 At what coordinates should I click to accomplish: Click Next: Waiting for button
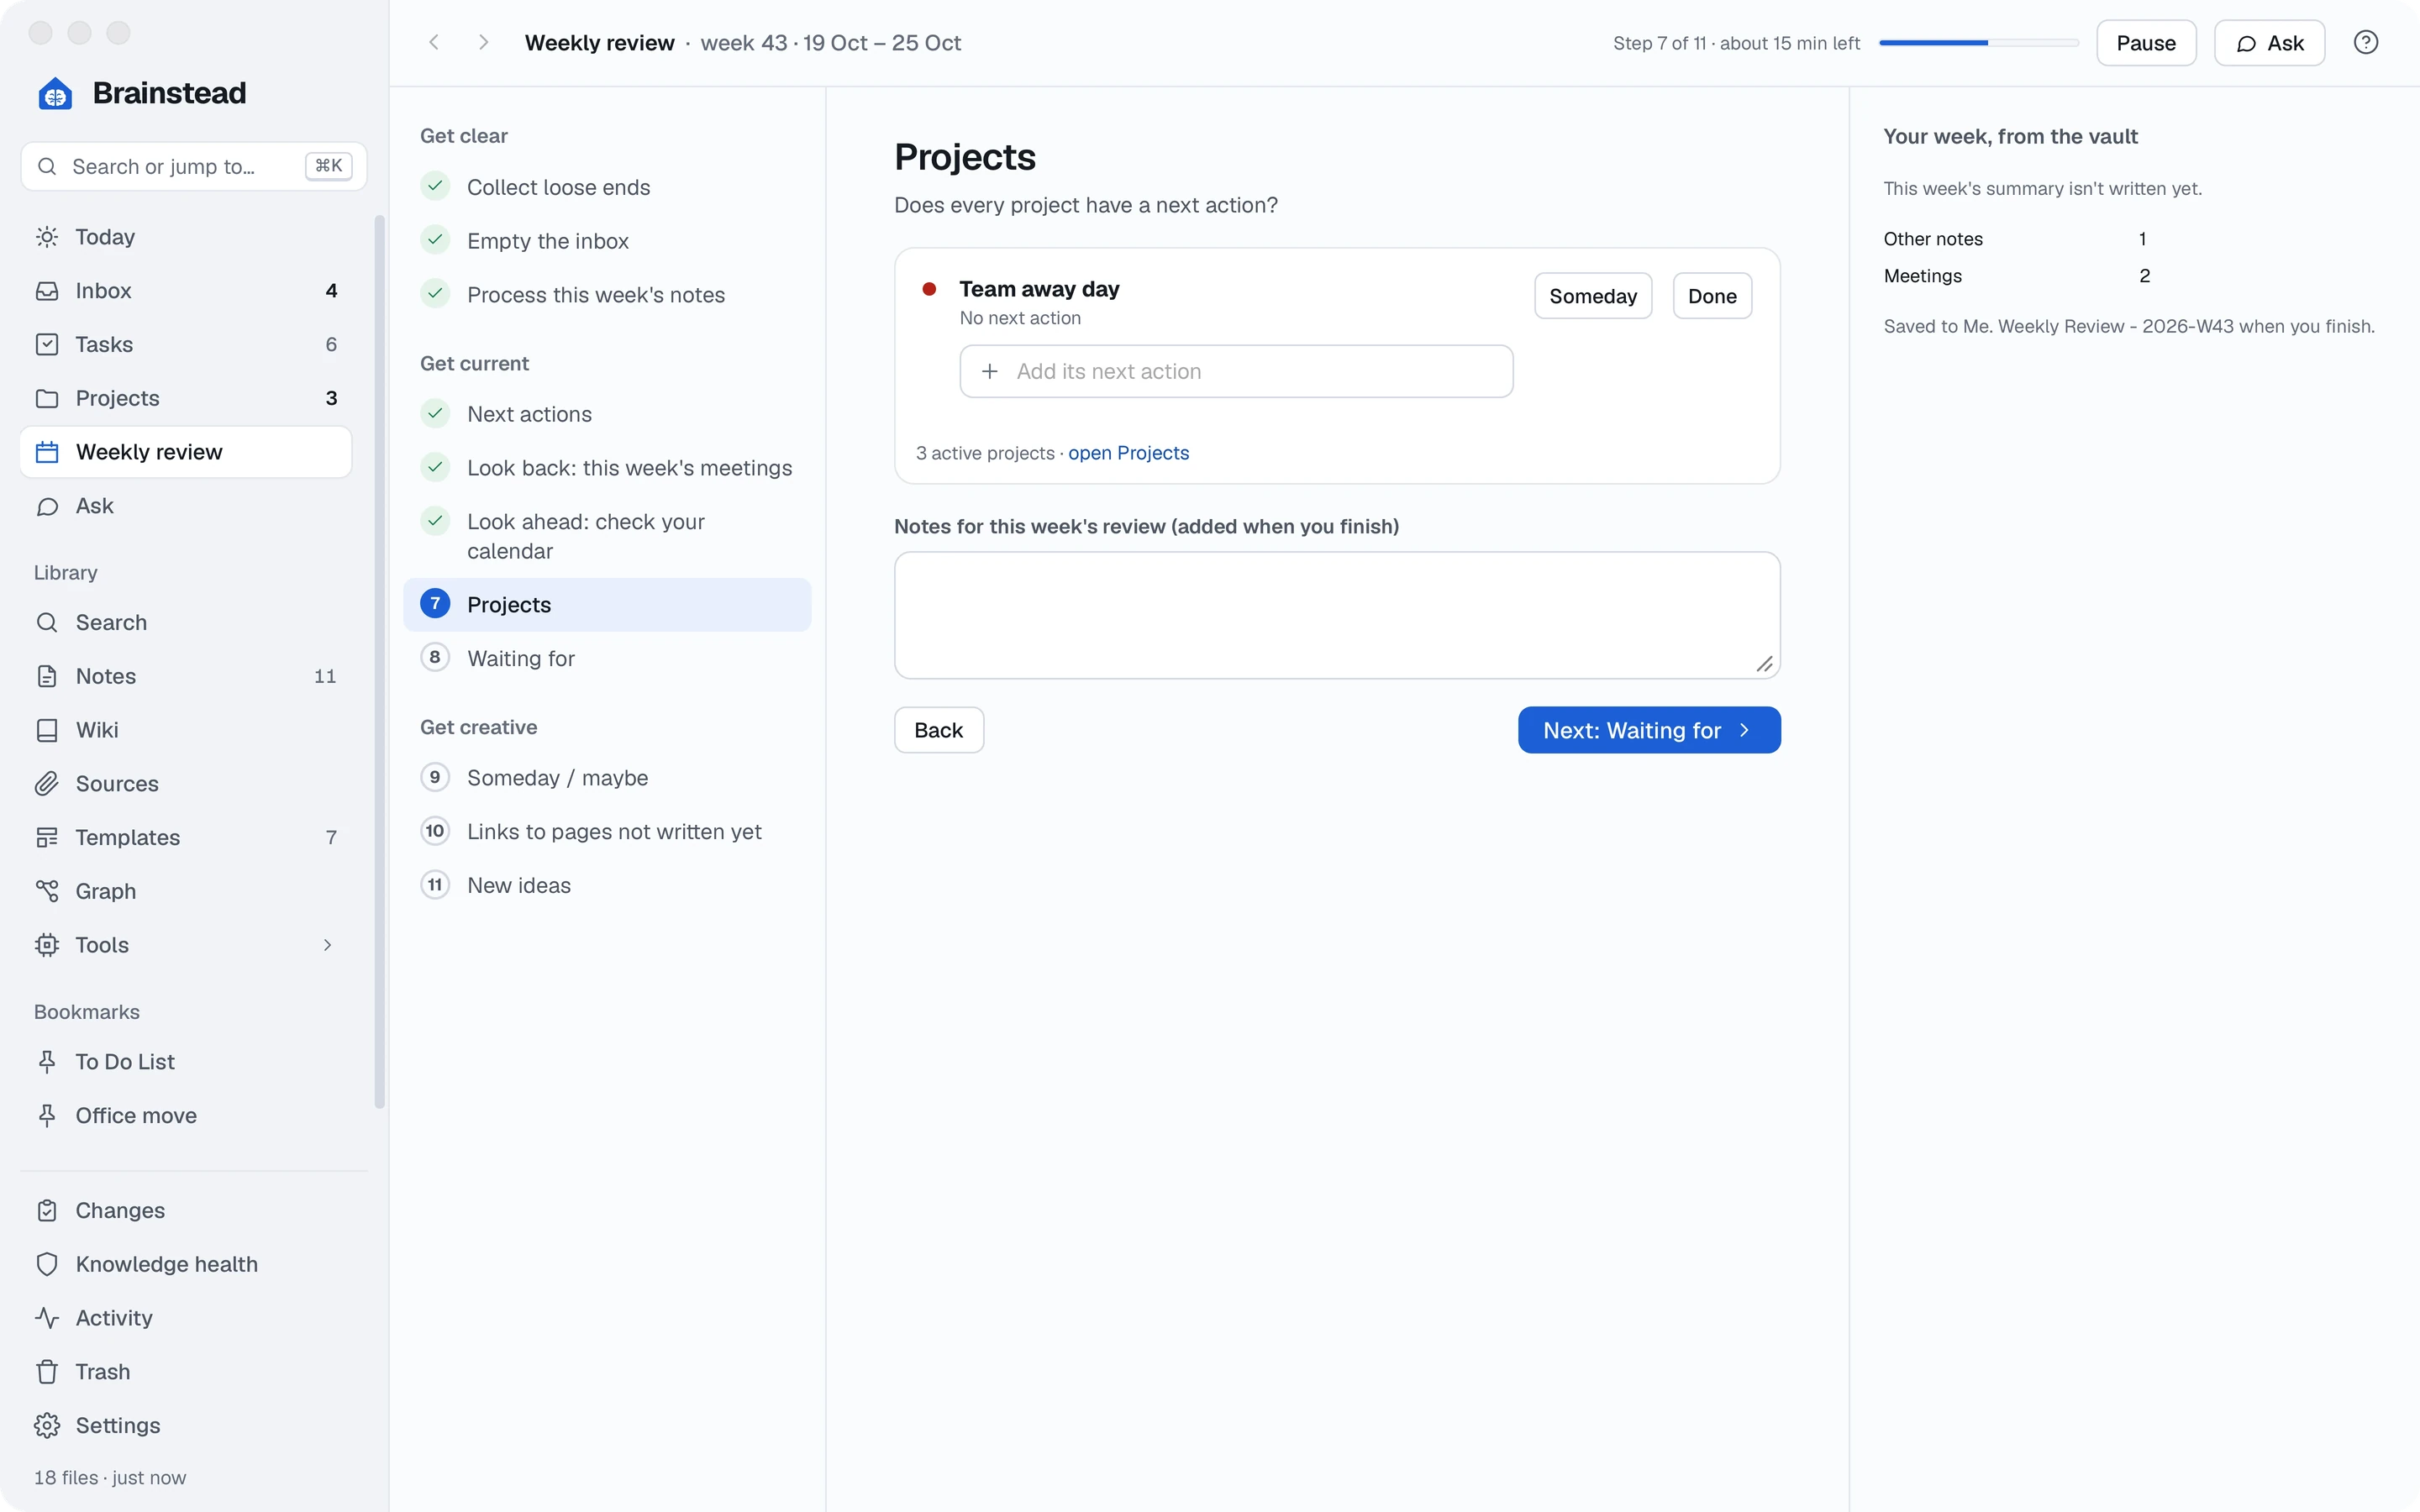point(1649,730)
